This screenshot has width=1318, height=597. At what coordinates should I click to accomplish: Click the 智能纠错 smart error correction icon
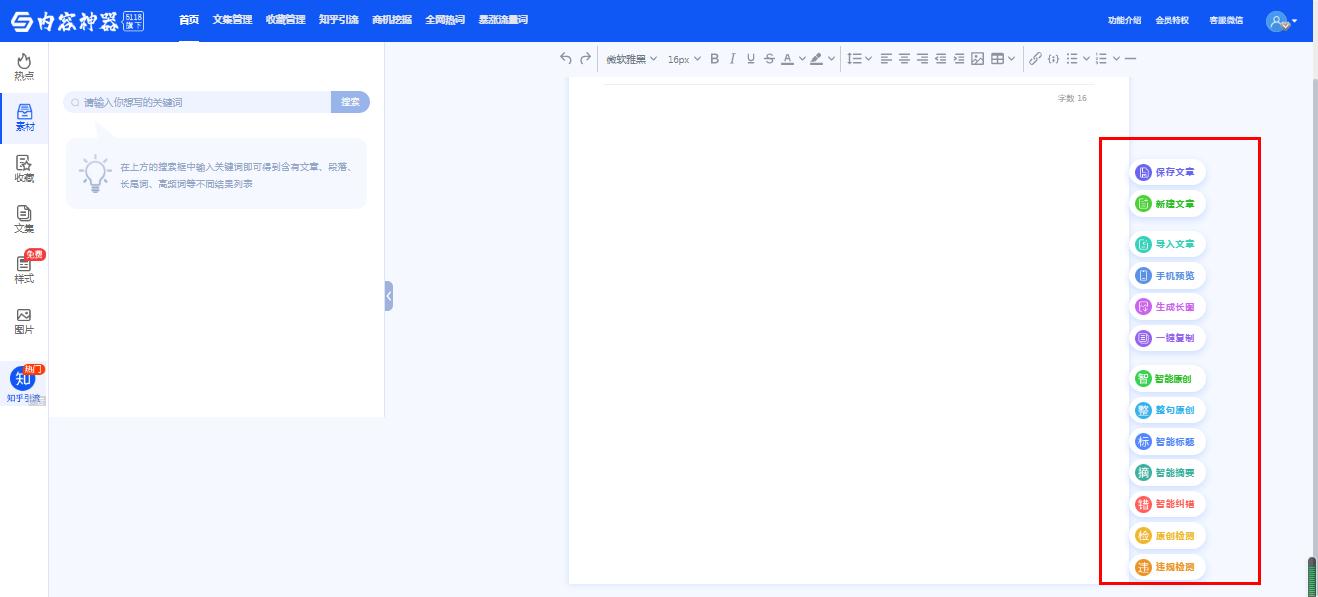coord(1143,504)
